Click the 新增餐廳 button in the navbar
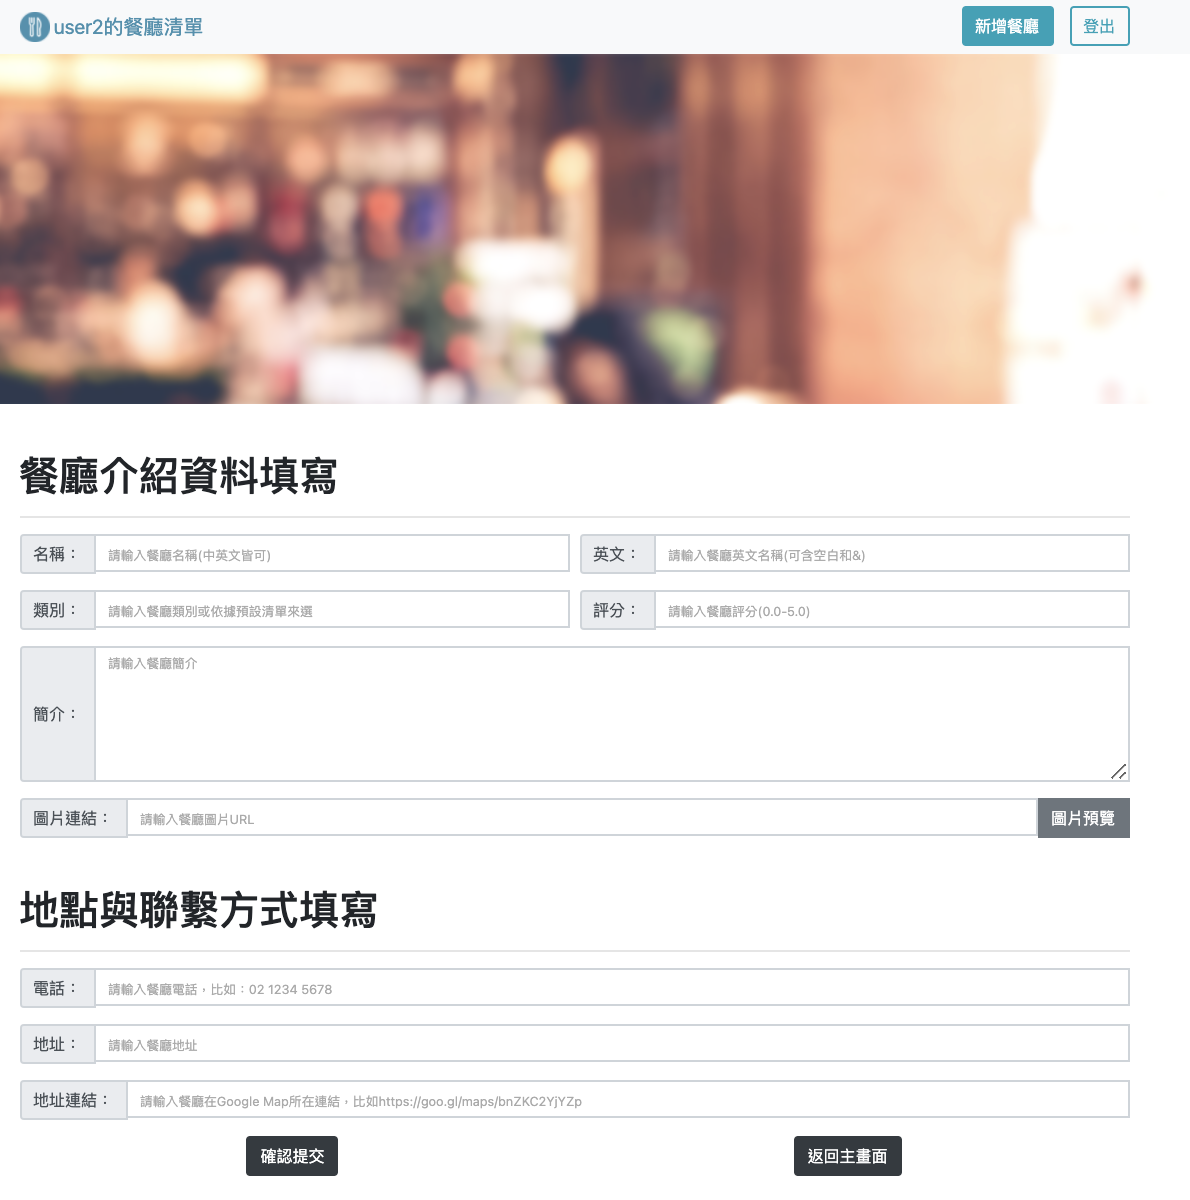The image size is (1190, 1200). 1008,26
